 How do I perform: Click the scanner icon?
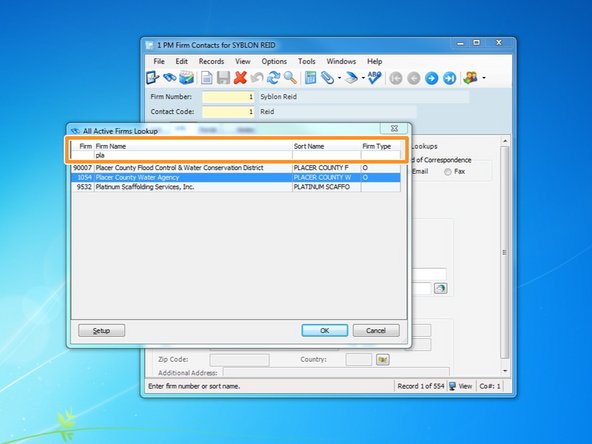352,78
